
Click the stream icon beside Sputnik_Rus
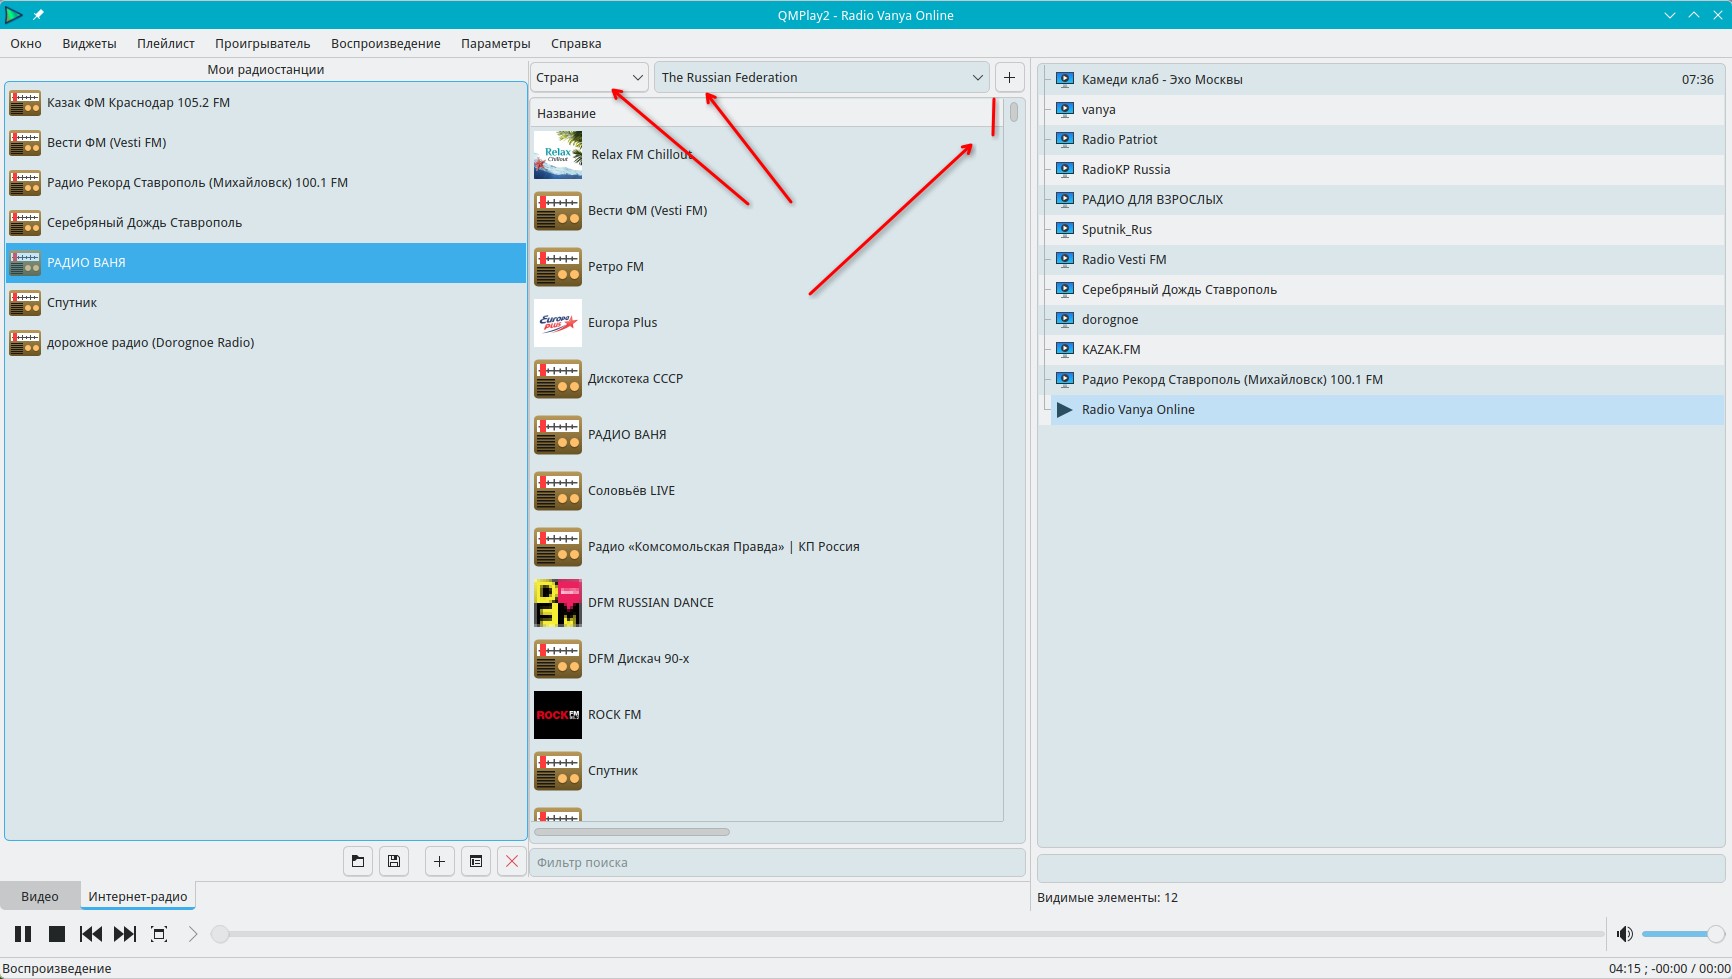click(1065, 229)
